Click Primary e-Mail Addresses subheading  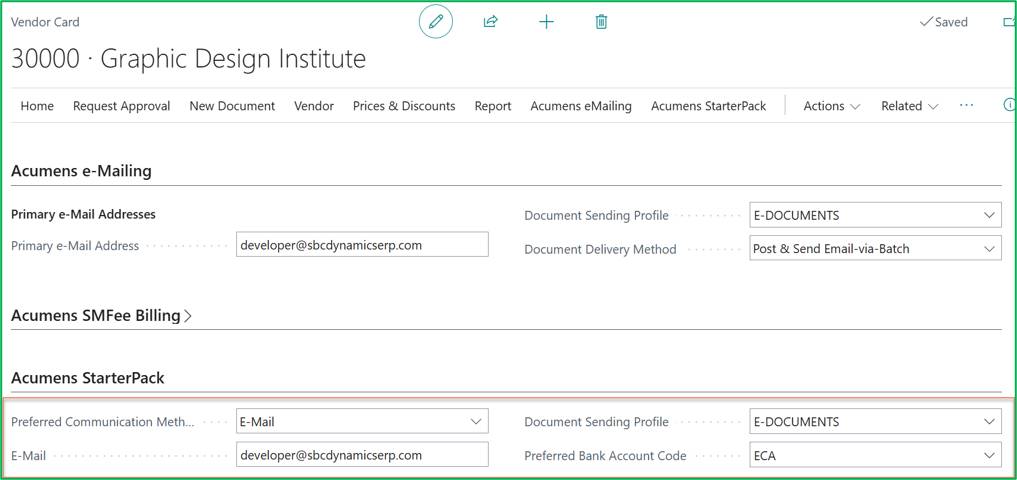point(83,214)
